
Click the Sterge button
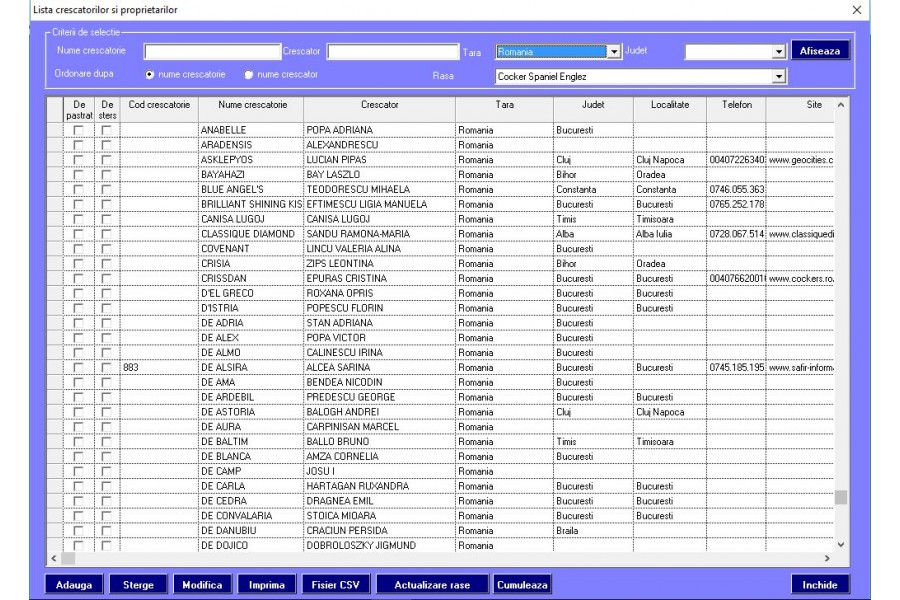138,584
